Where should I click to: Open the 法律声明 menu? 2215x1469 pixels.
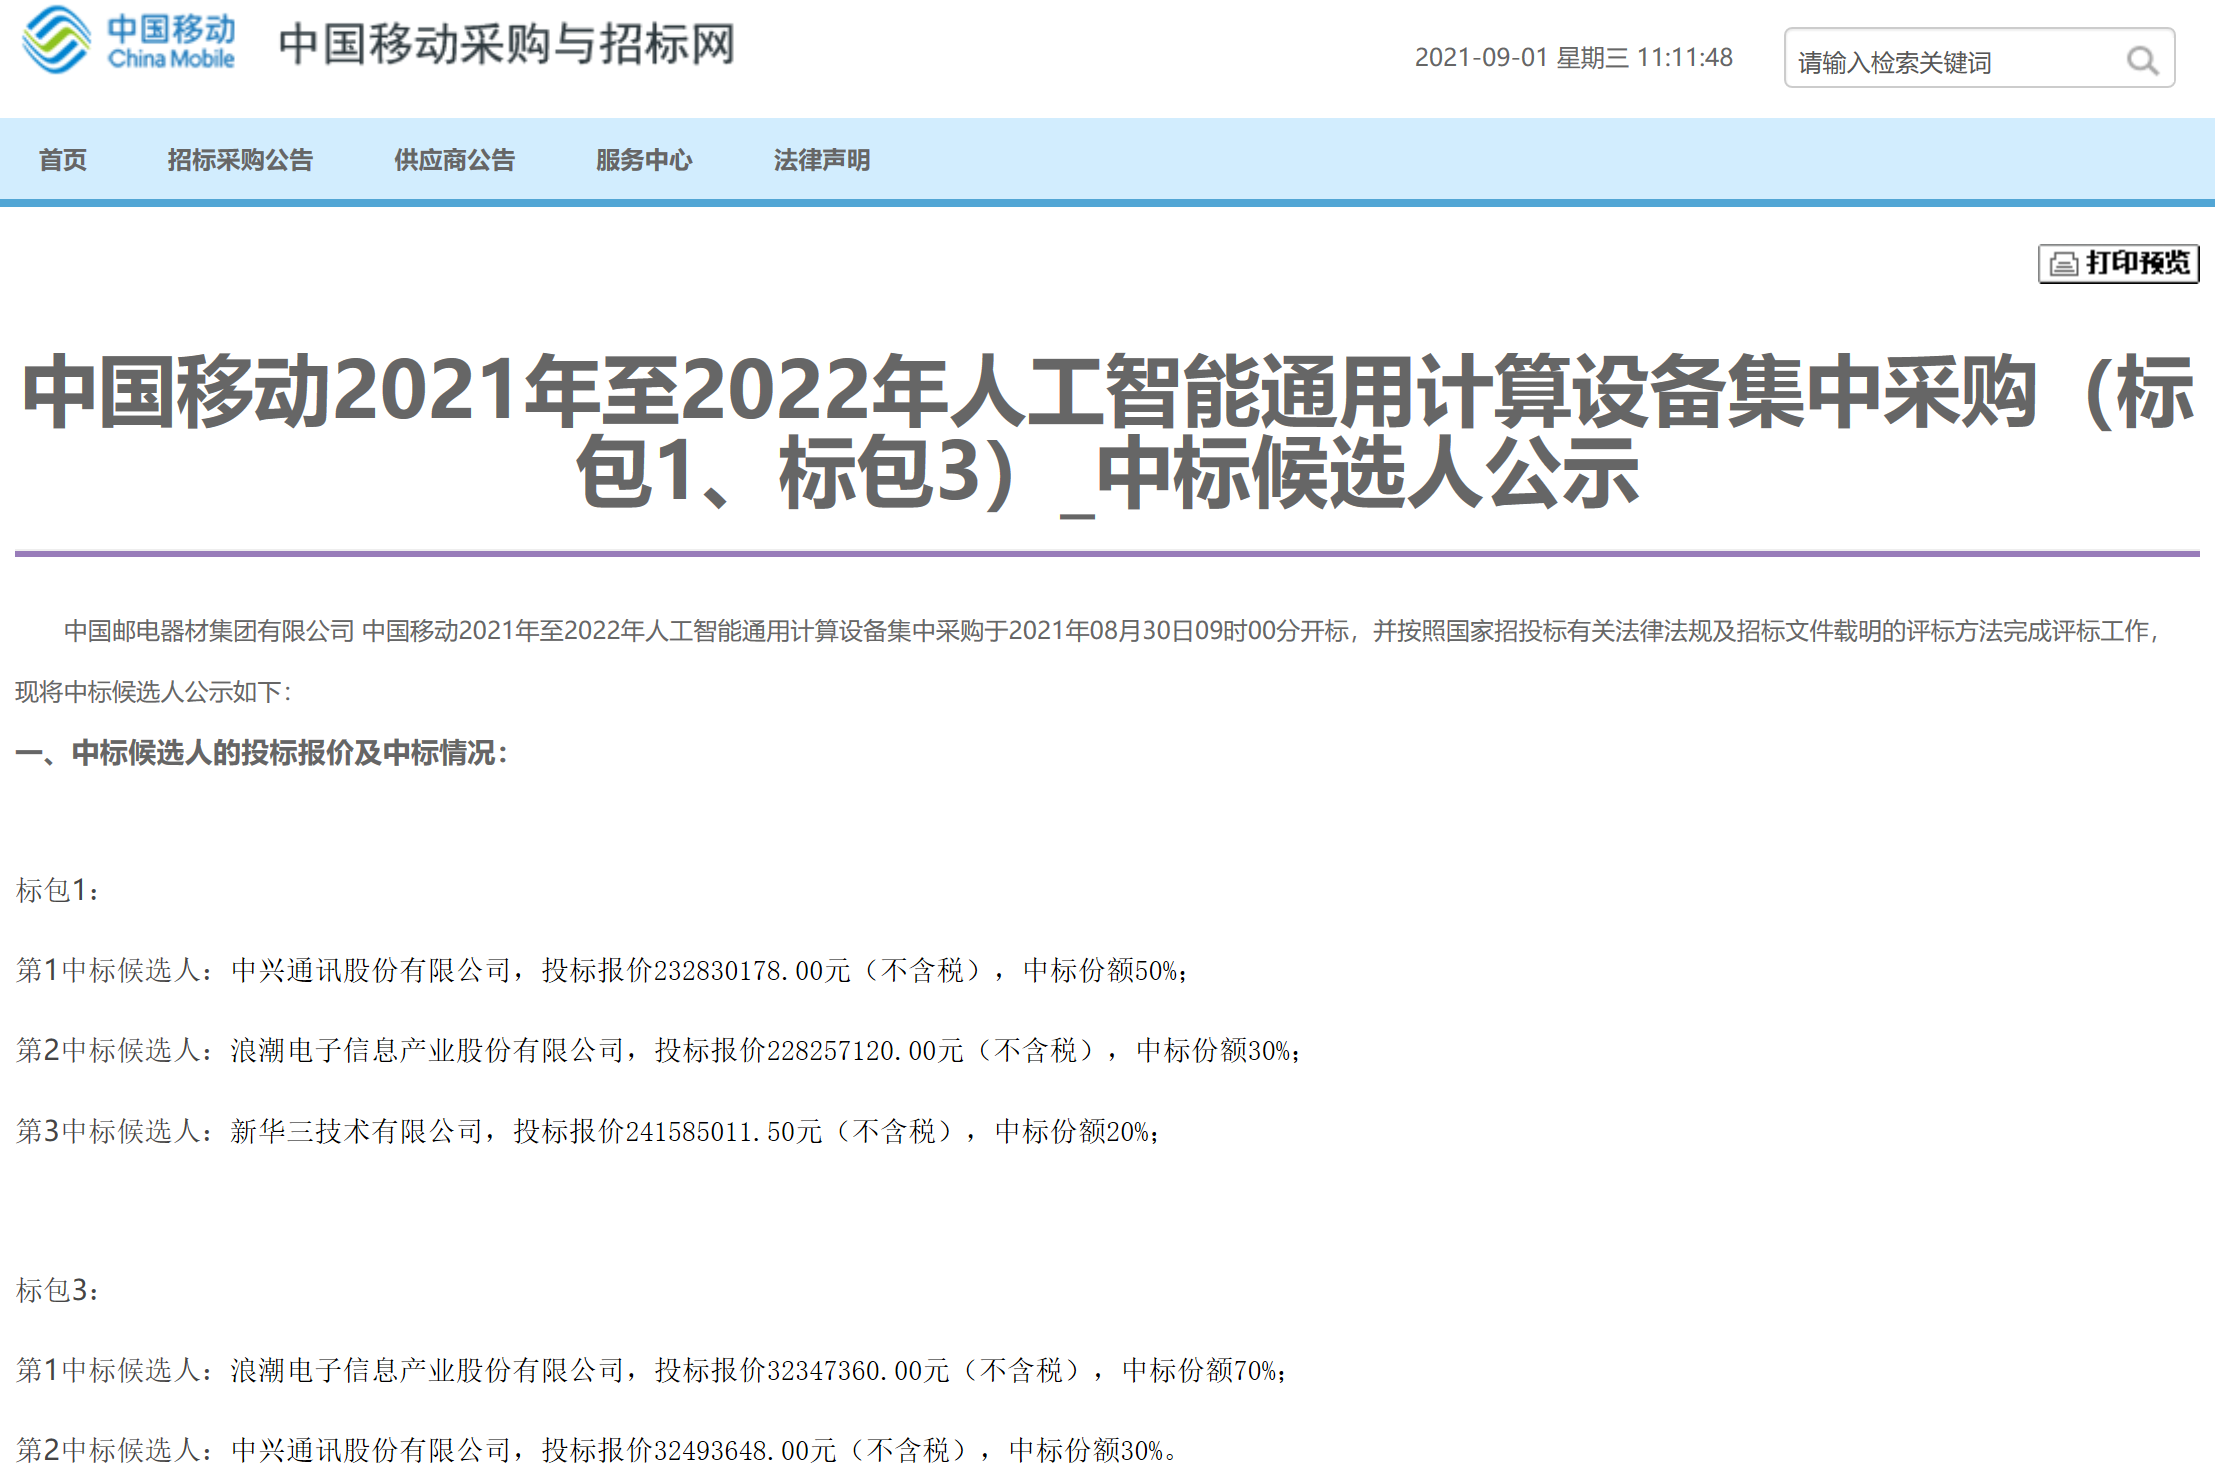point(822,160)
